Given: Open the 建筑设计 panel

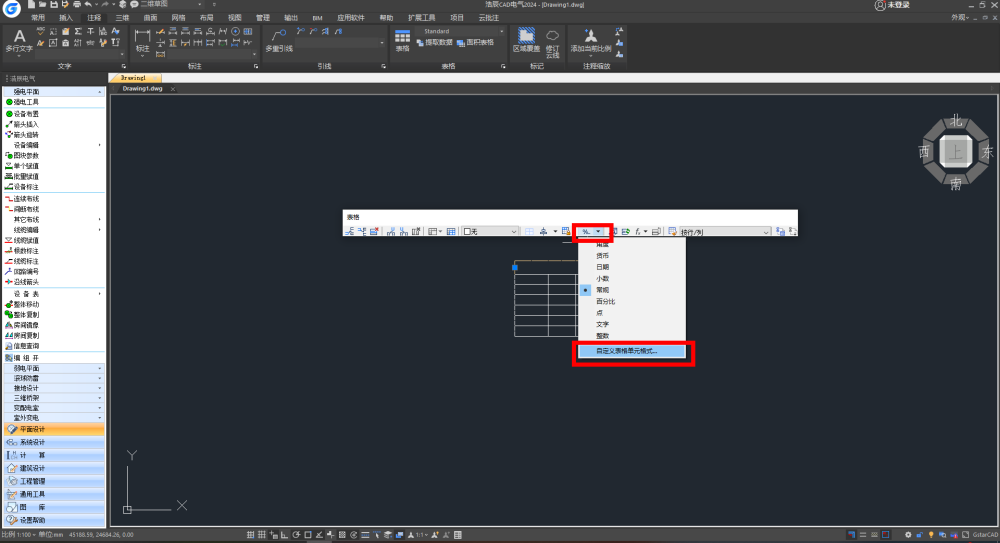Looking at the screenshot, I should pyautogui.click(x=54, y=468).
